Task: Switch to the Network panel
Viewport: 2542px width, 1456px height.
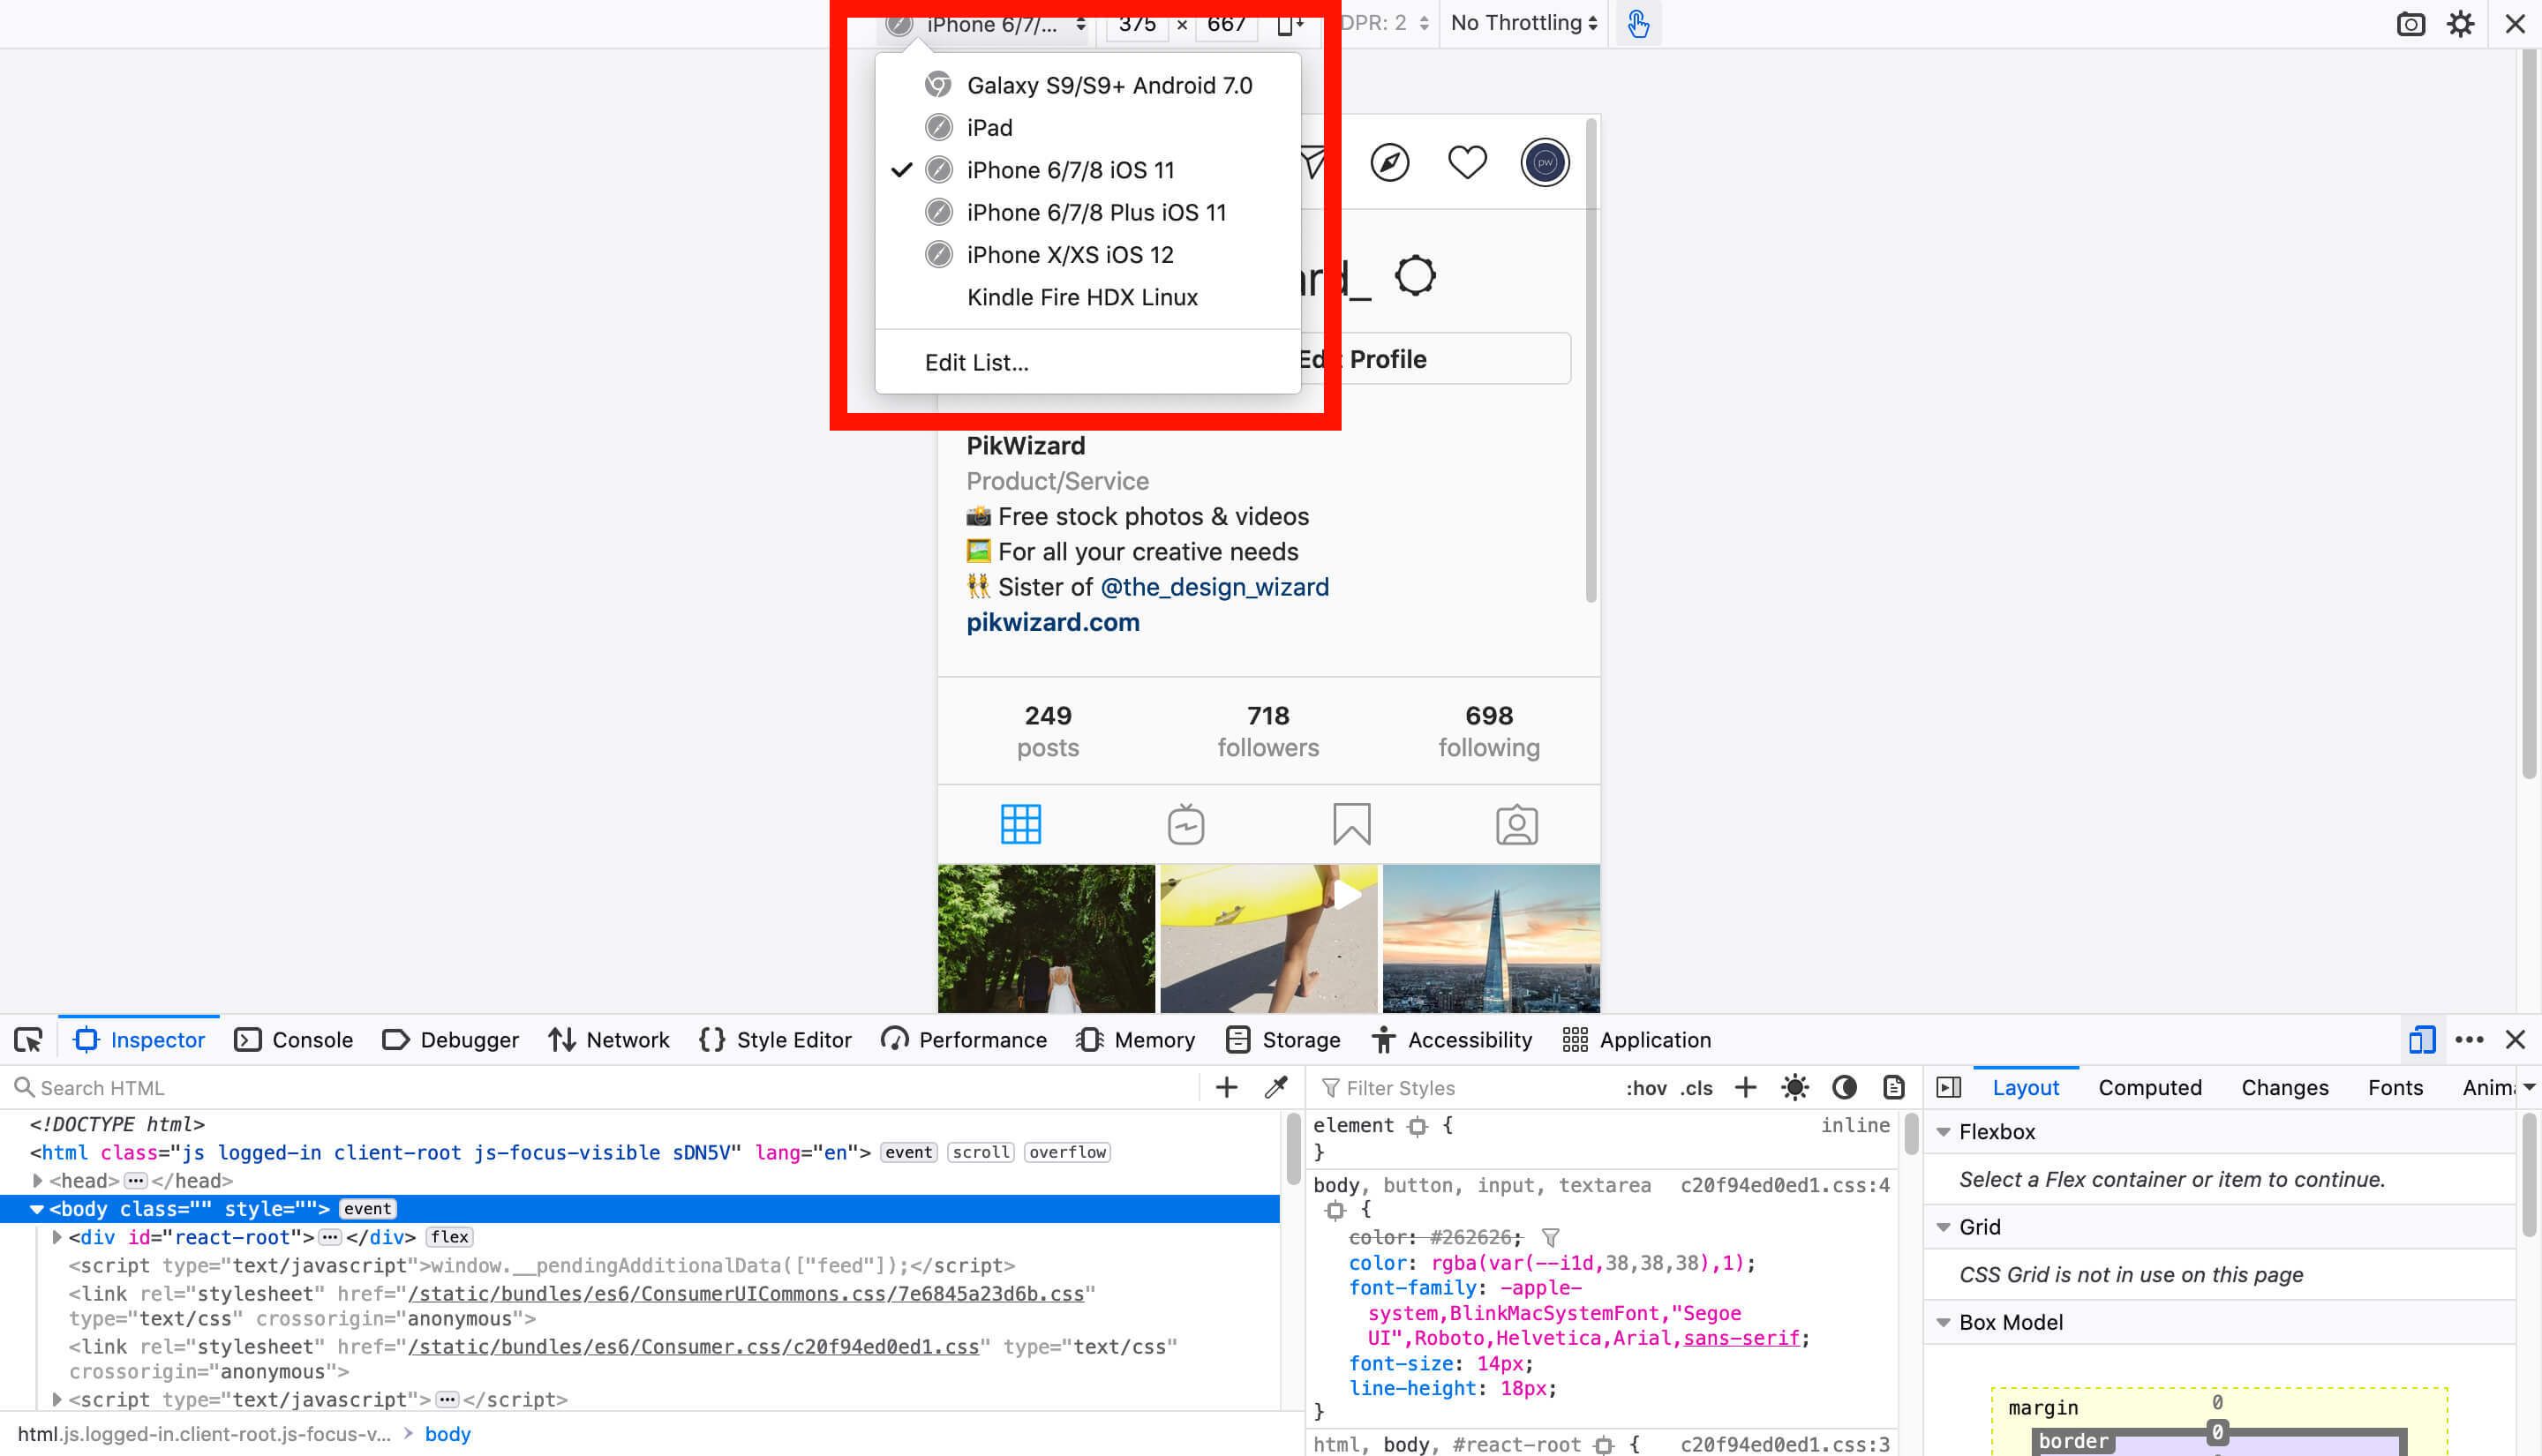Action: (609, 1040)
